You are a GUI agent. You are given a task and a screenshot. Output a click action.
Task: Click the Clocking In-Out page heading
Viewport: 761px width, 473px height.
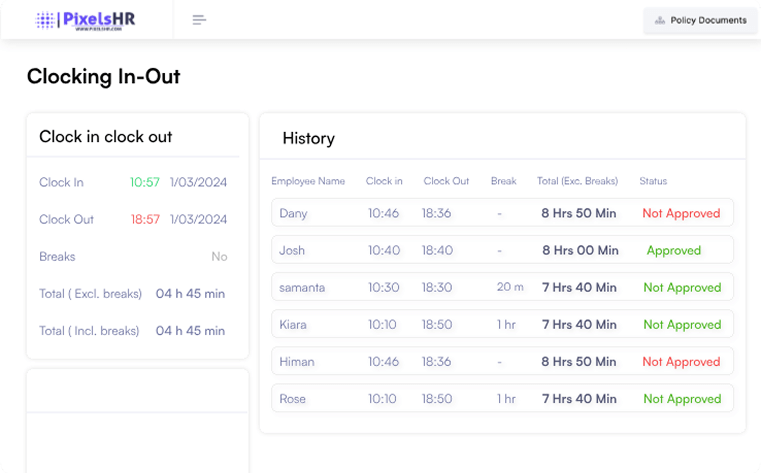(103, 76)
